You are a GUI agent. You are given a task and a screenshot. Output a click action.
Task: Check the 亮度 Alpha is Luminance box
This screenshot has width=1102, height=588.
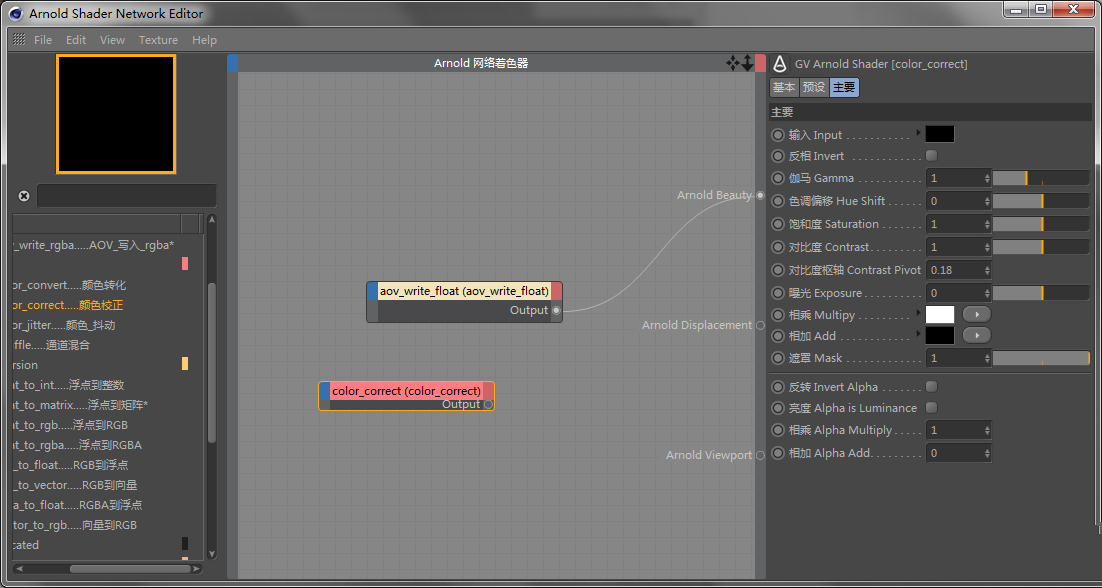932,408
